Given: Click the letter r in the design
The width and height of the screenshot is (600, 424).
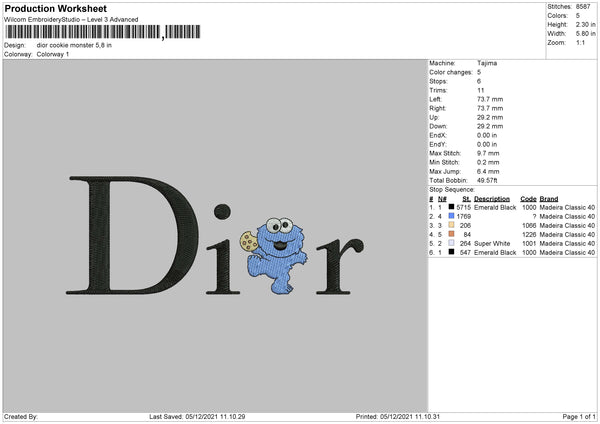Looking at the screenshot, I should click(x=340, y=266).
